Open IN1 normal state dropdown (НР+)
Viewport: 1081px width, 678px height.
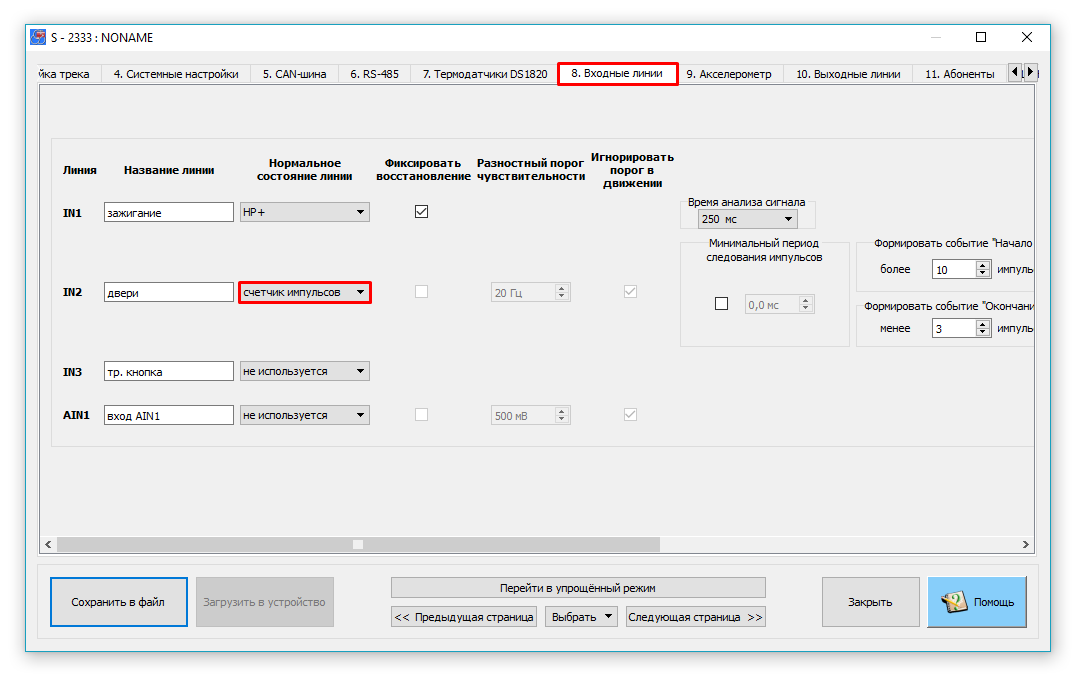305,212
